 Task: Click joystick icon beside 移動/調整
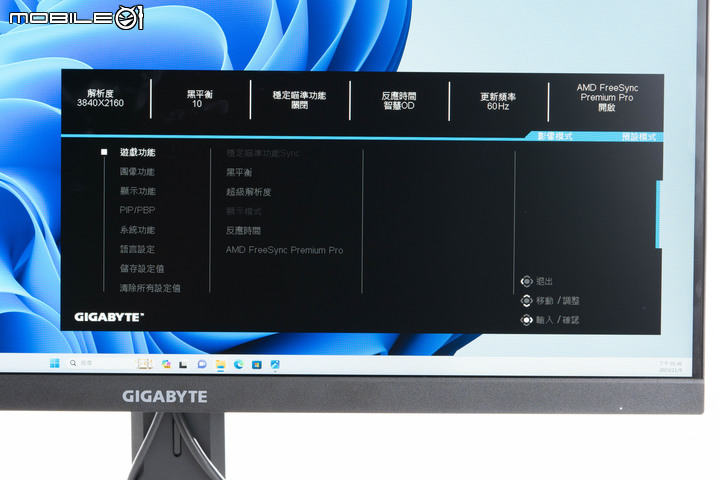pyautogui.click(x=527, y=300)
